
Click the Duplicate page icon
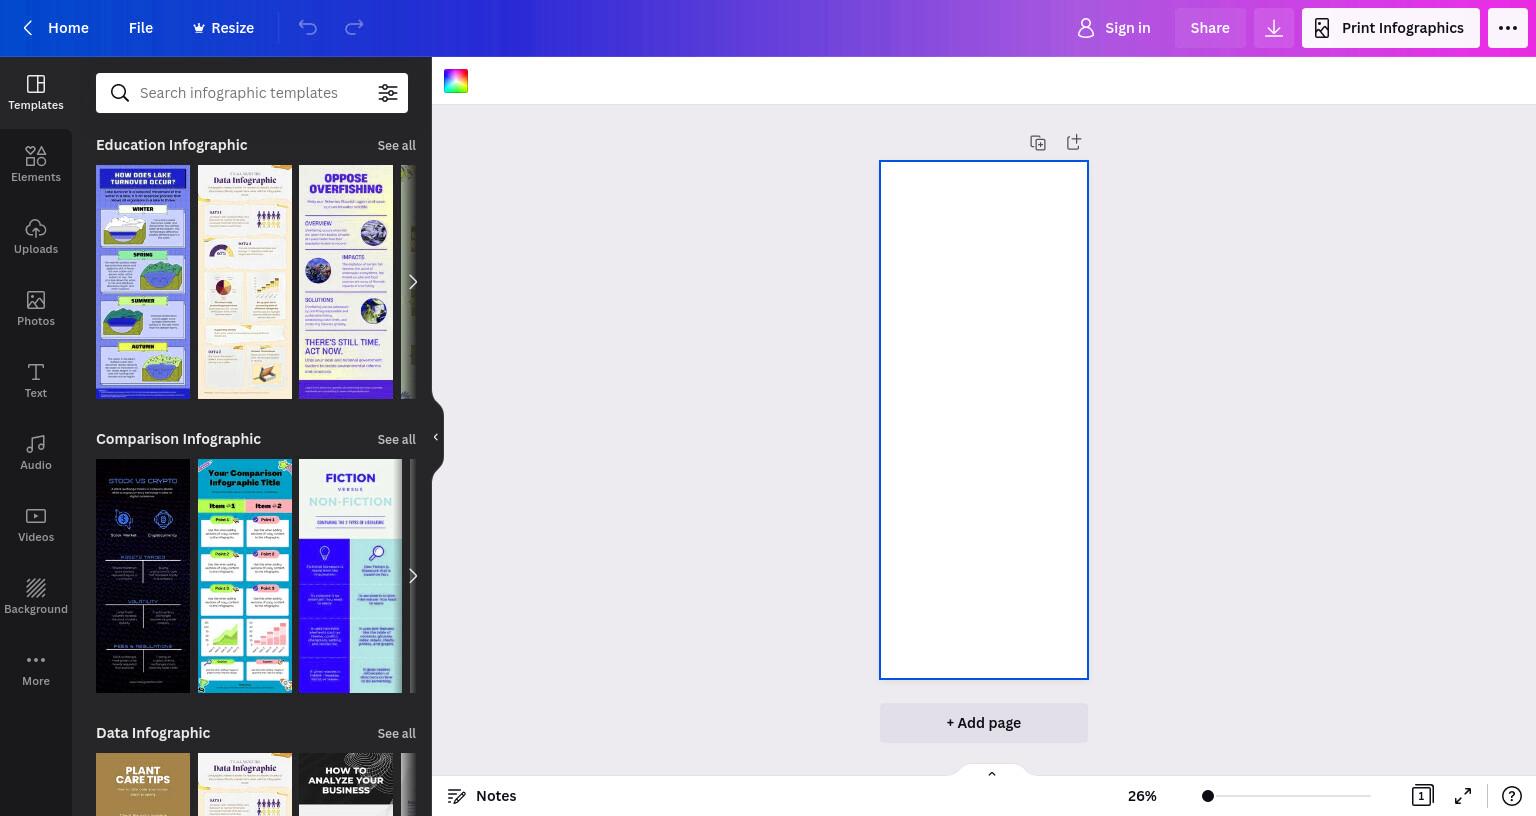1038,143
